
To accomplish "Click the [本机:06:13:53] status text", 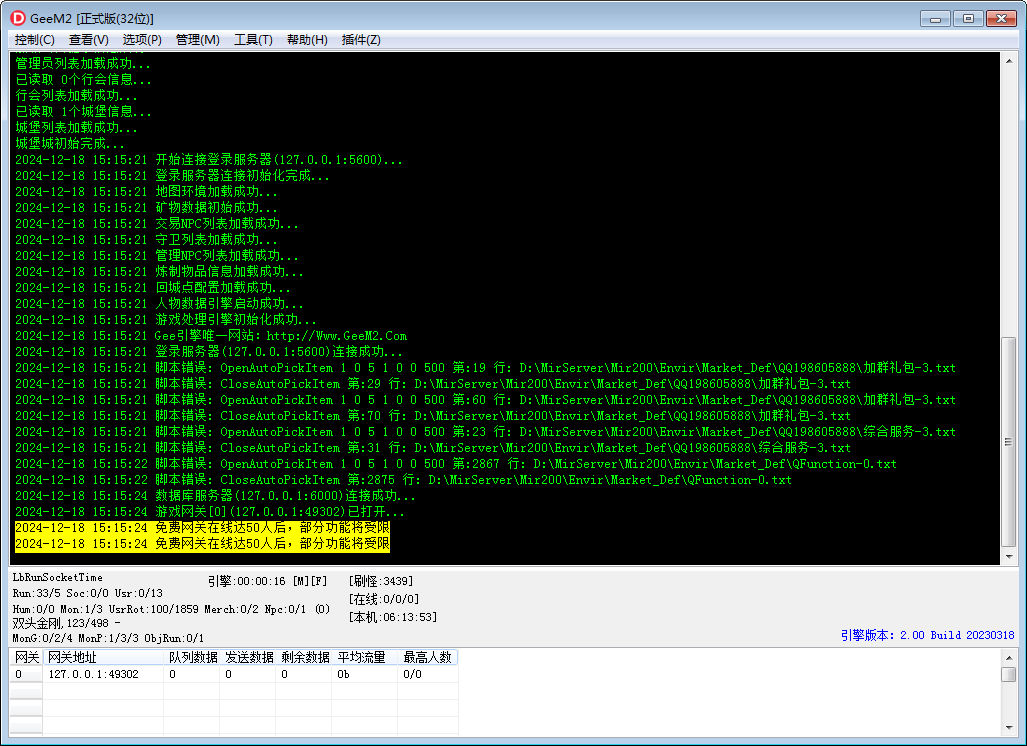I will click(x=393, y=616).
